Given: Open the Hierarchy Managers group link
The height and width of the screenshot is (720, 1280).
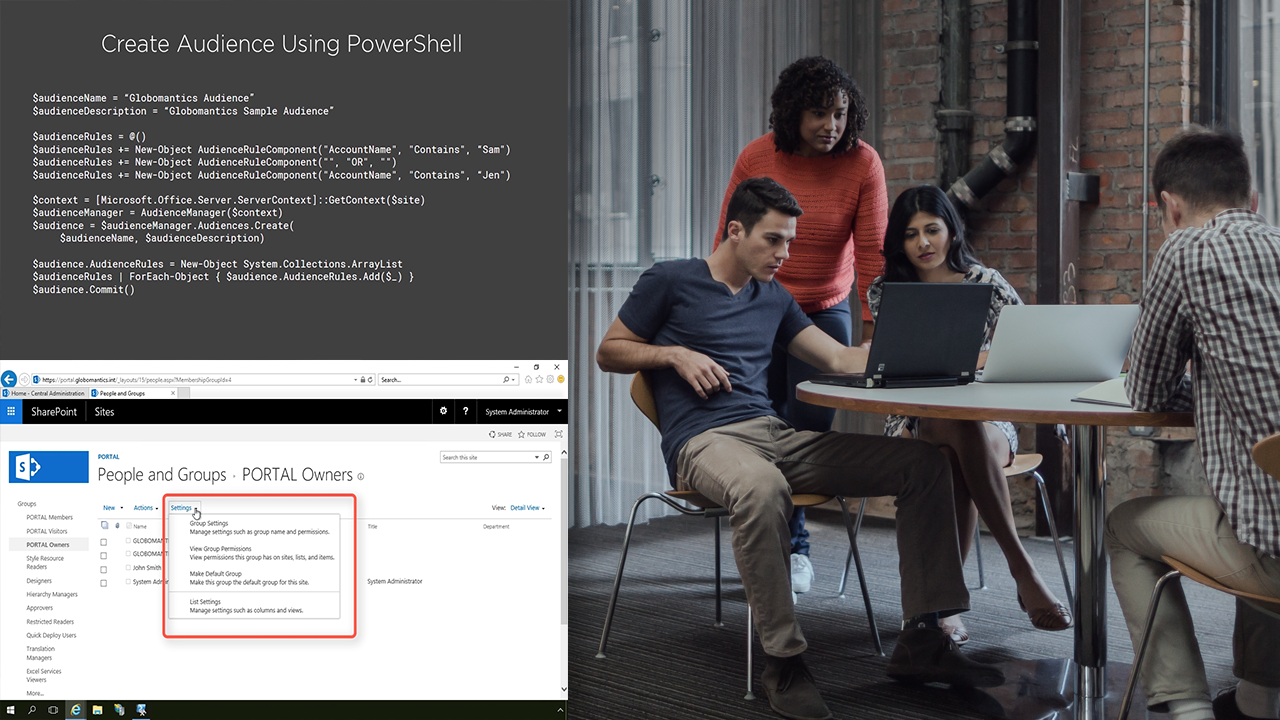Looking at the screenshot, I should [x=52, y=595].
